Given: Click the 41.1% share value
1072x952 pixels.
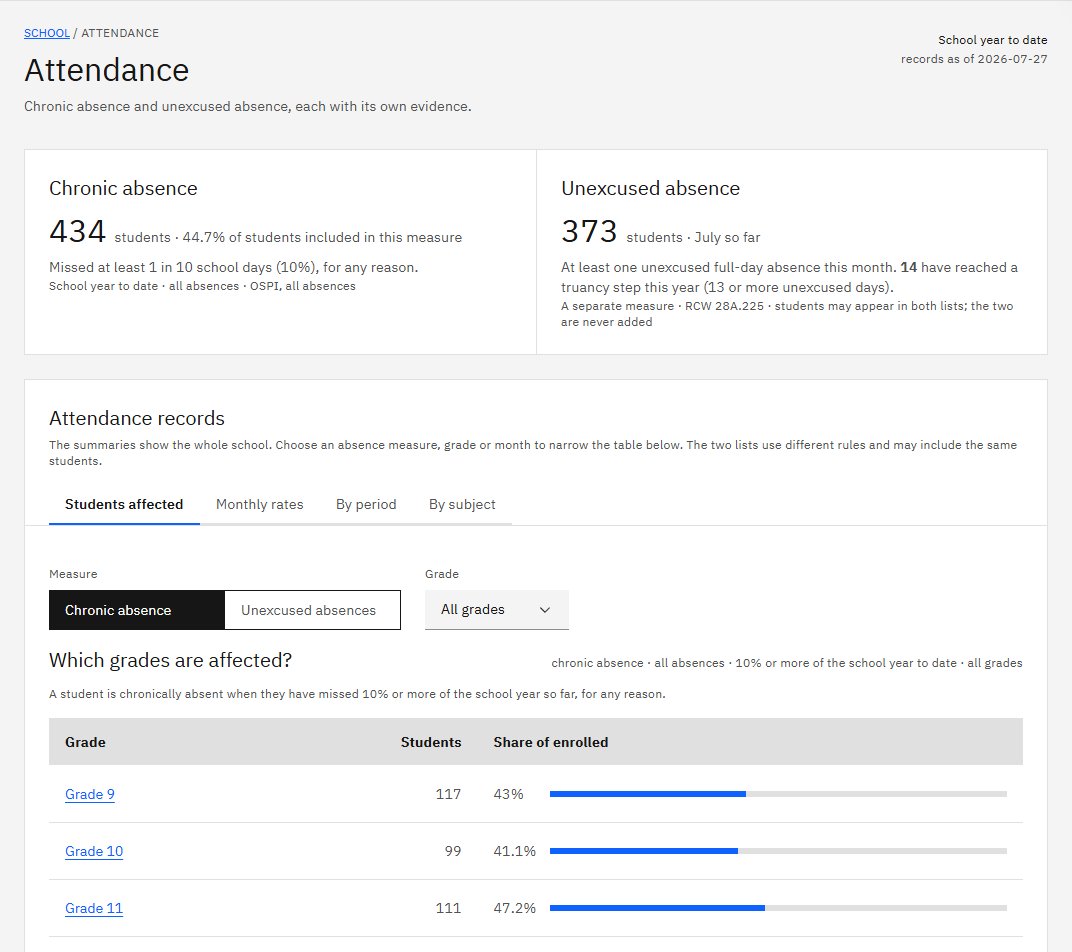Looking at the screenshot, I should (x=514, y=851).
